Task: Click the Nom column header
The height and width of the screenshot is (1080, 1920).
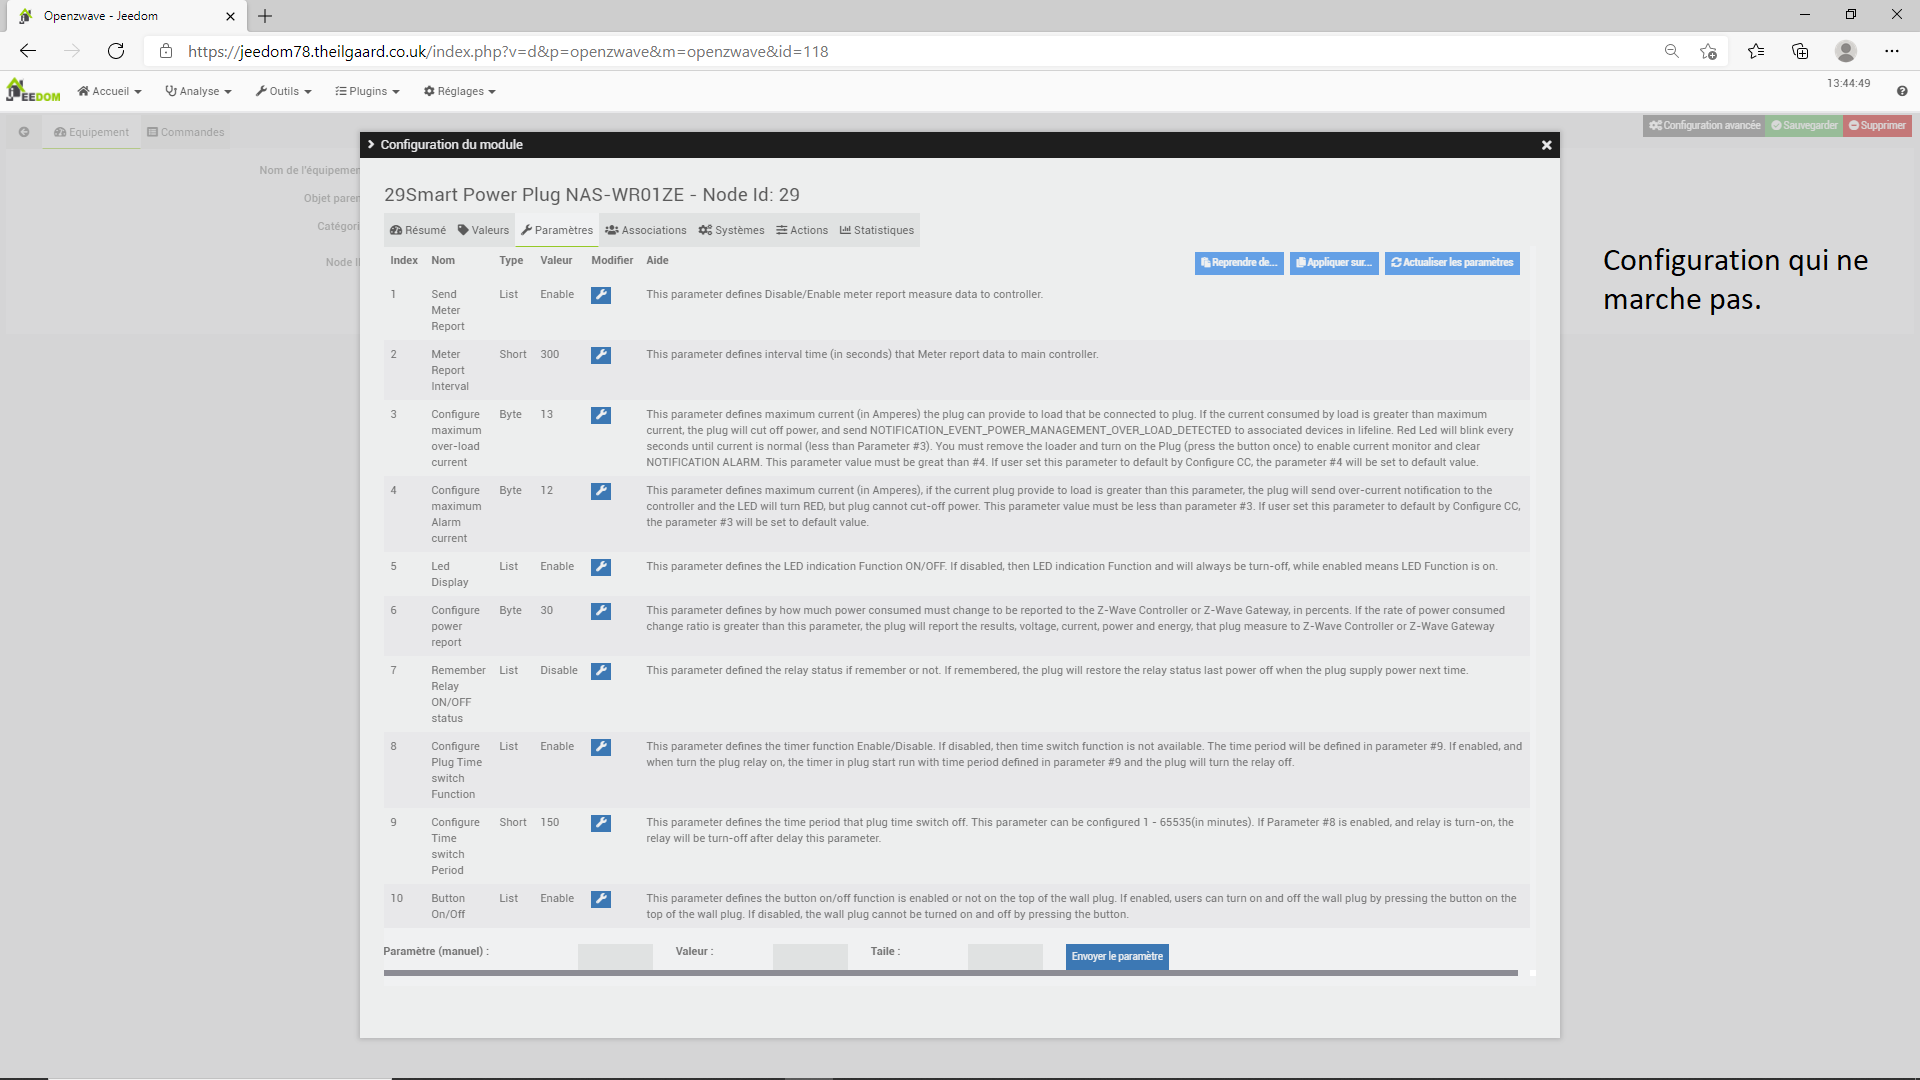Action: coord(443,260)
